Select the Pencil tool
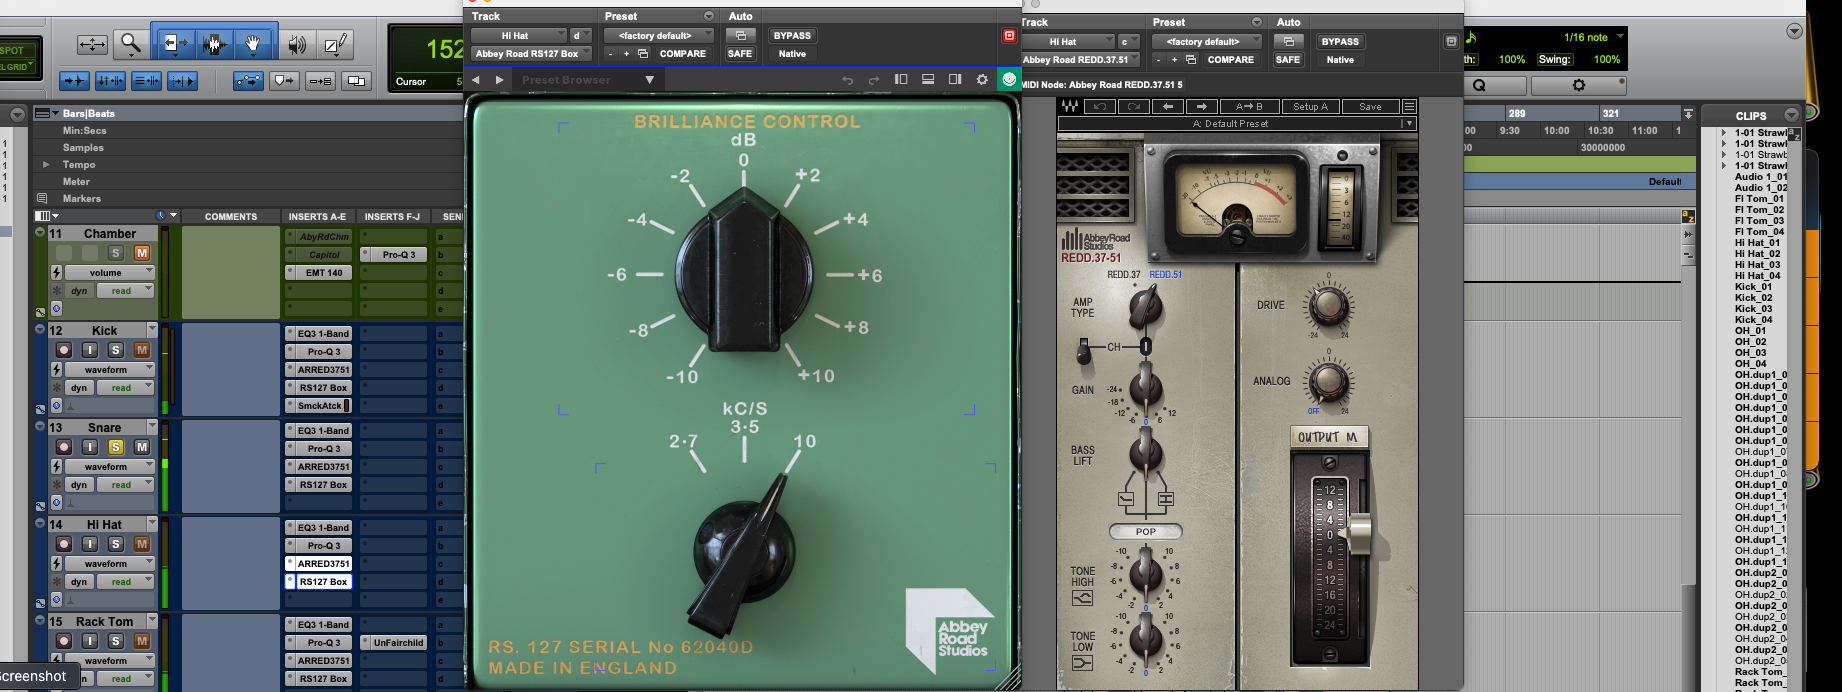 (x=335, y=44)
